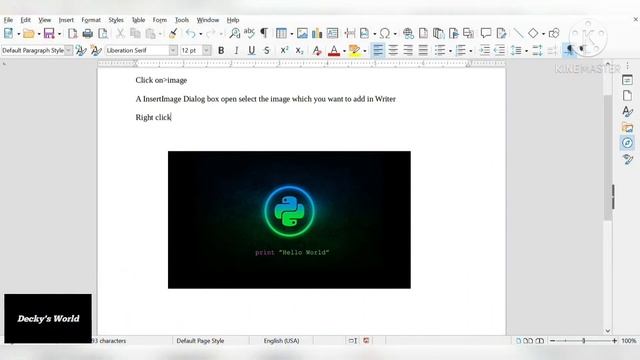Open the File menu

tap(8, 20)
